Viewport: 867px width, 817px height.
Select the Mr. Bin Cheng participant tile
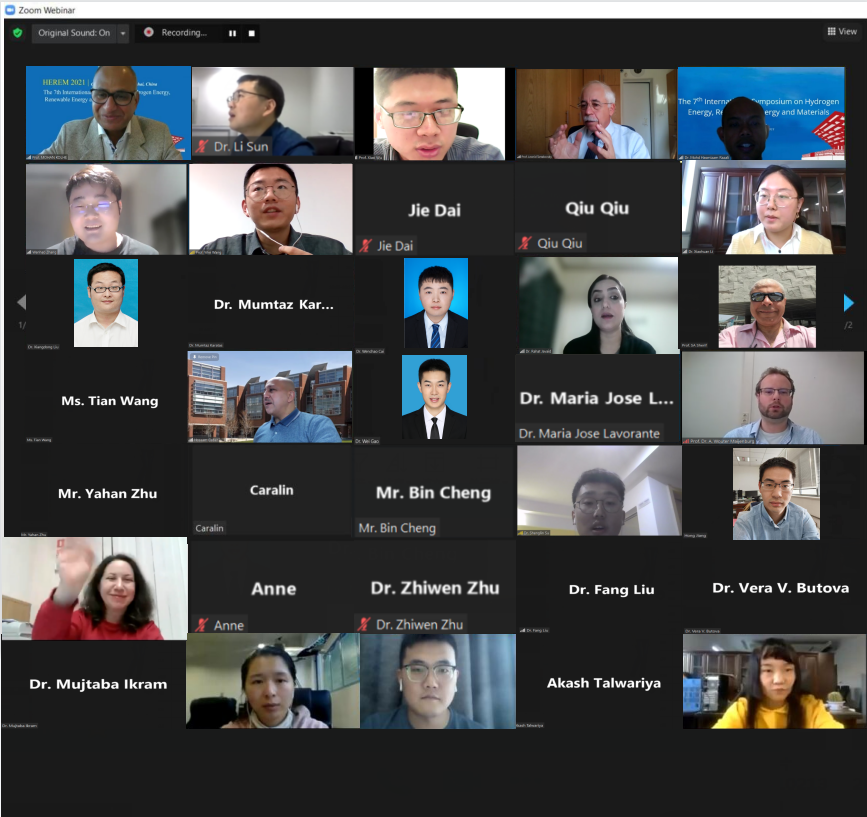click(x=435, y=492)
